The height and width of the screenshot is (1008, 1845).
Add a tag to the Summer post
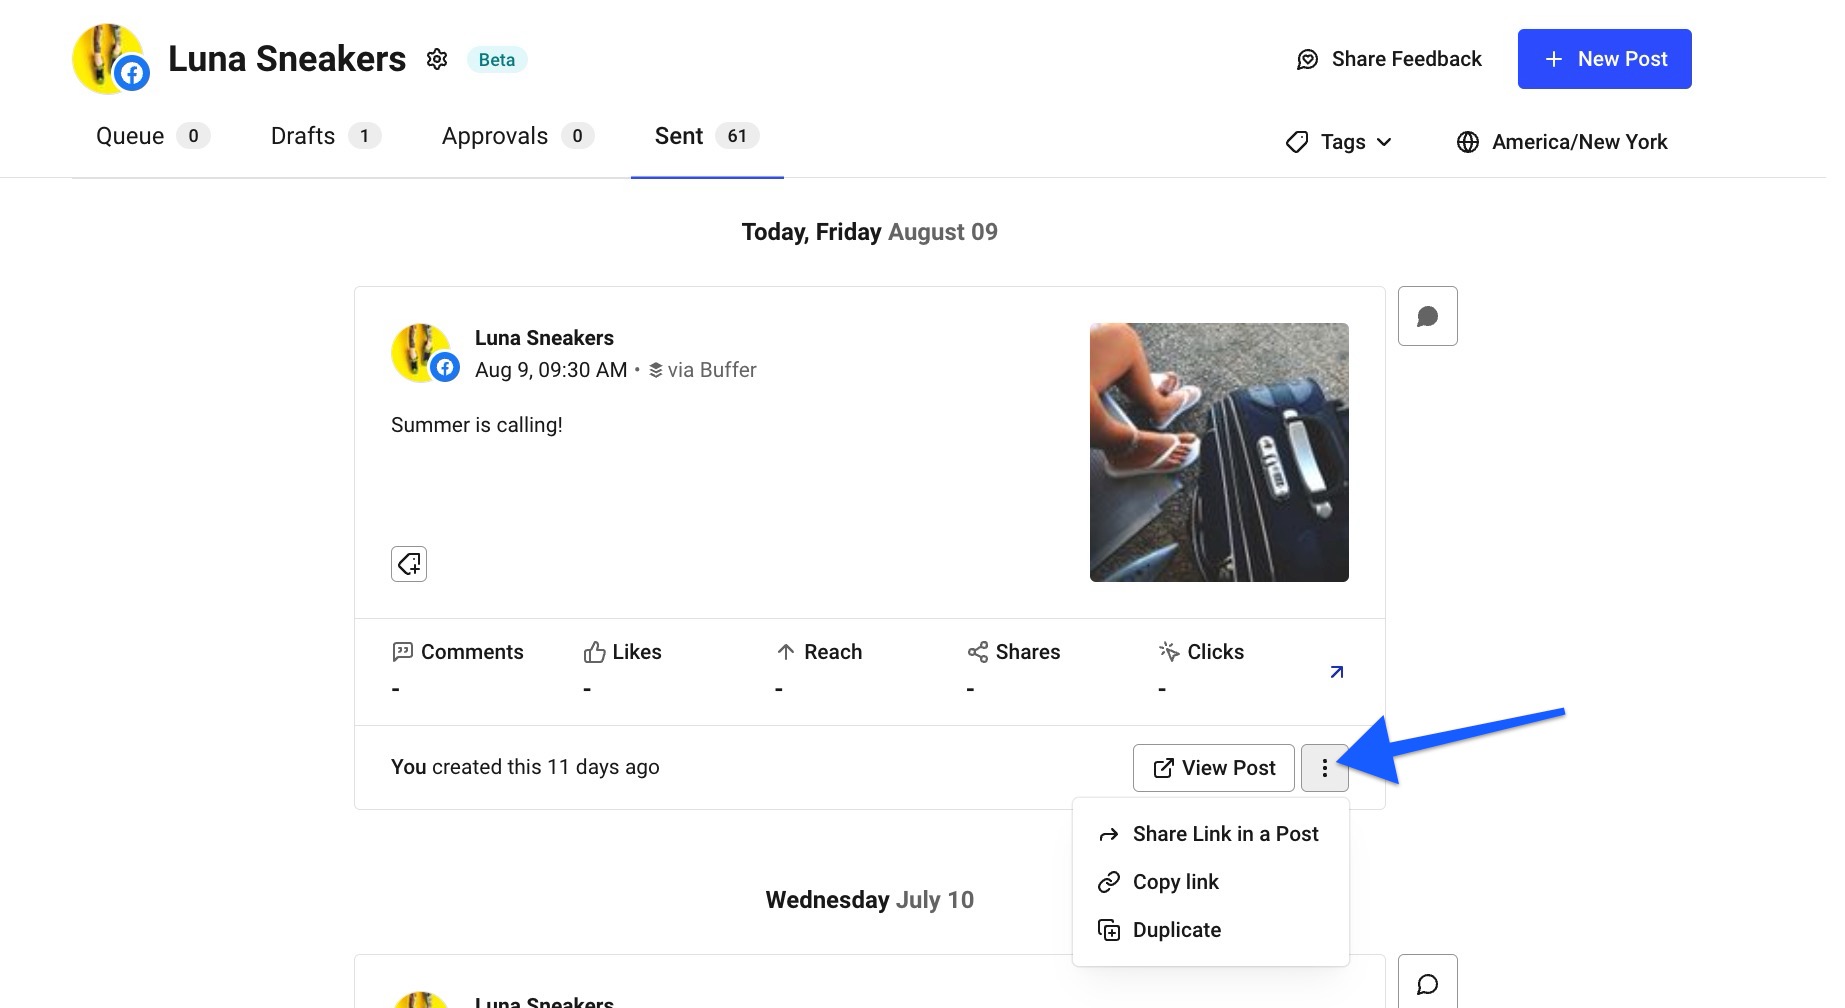point(409,564)
